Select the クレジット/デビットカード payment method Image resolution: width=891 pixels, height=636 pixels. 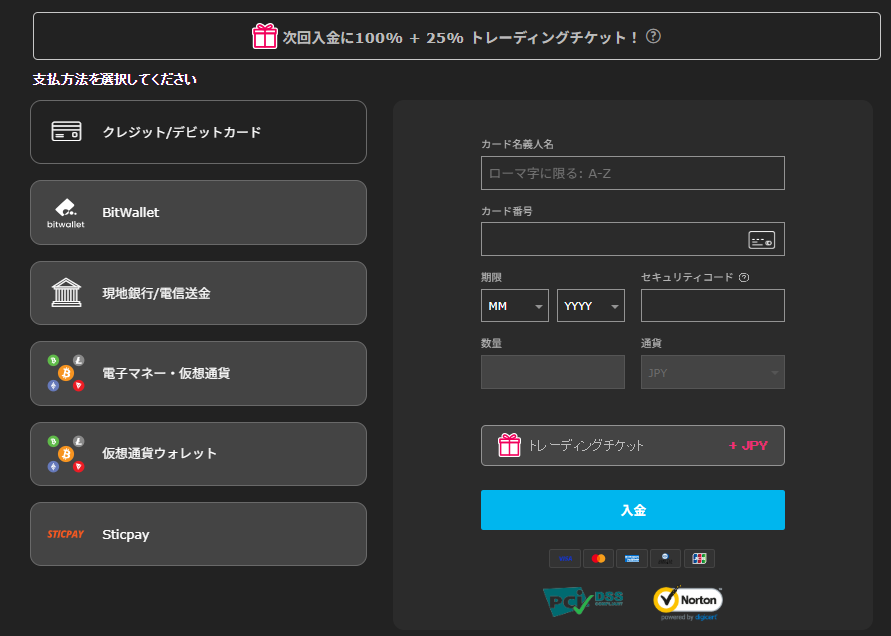[198, 132]
